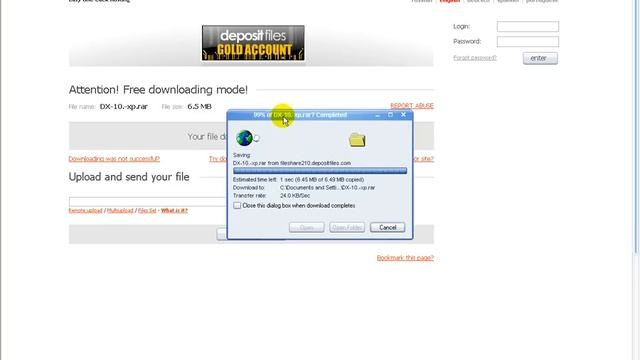Click the Depositfiles Gold Account banner

coord(253,43)
